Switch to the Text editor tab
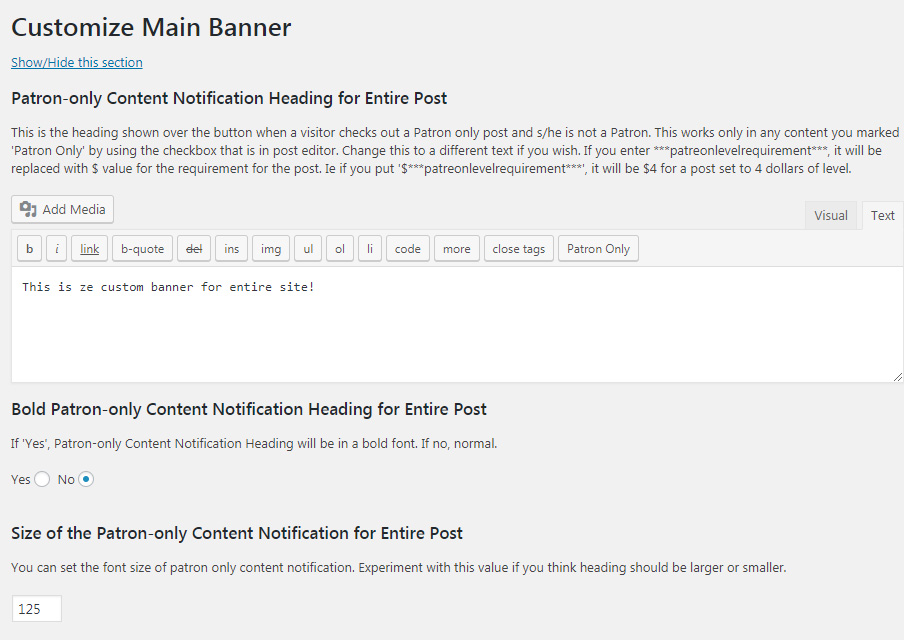This screenshot has width=904, height=640. (x=882, y=216)
